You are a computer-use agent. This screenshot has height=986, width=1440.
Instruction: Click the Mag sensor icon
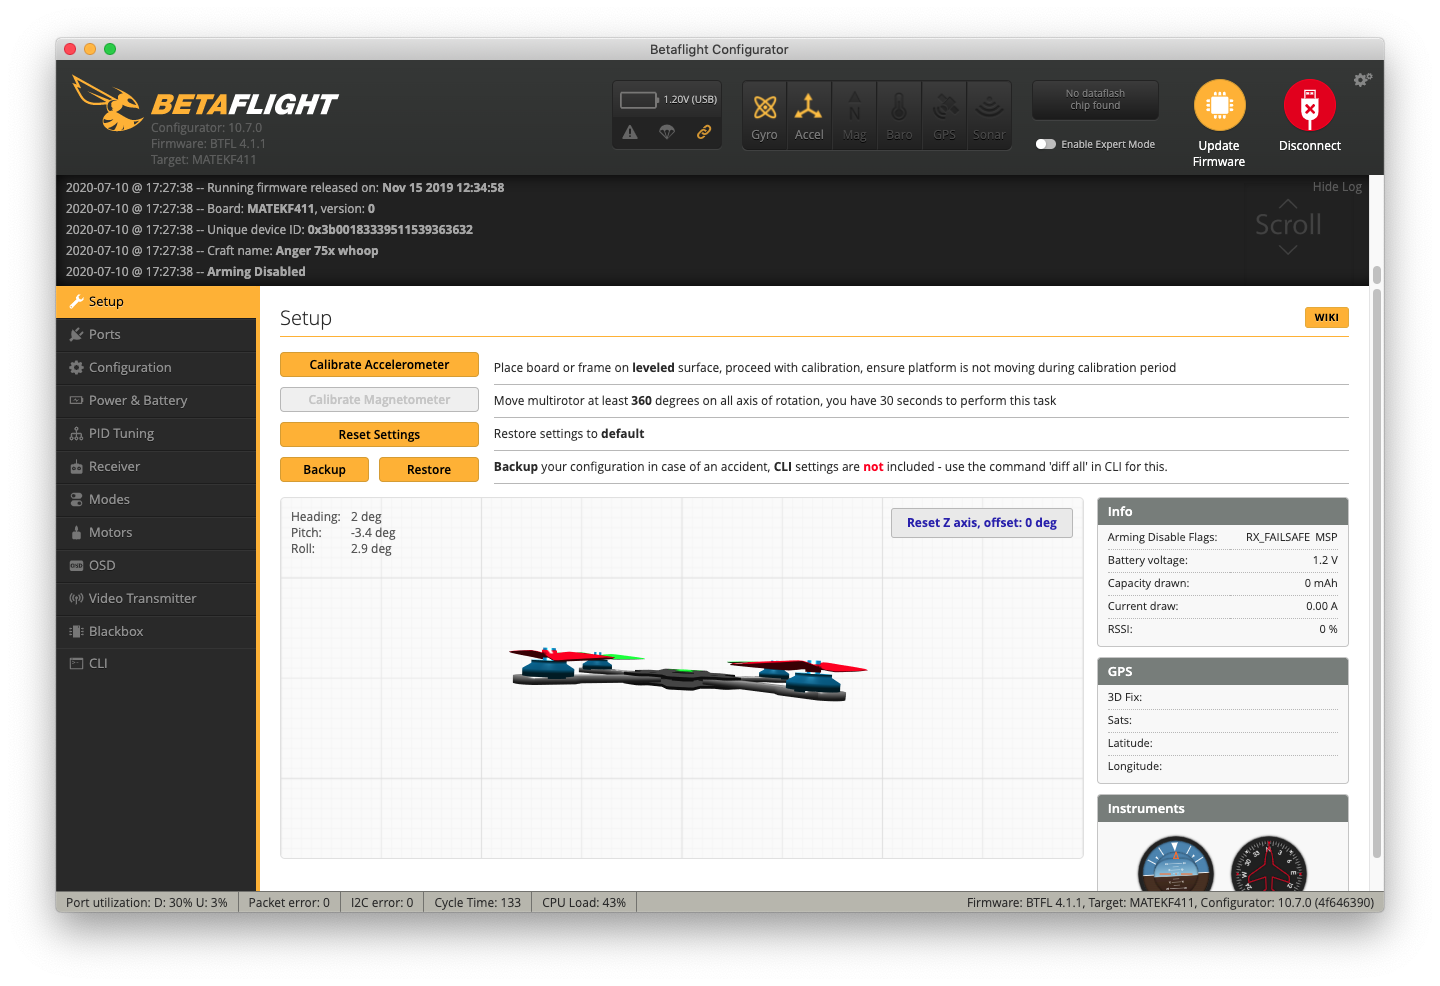point(854,107)
